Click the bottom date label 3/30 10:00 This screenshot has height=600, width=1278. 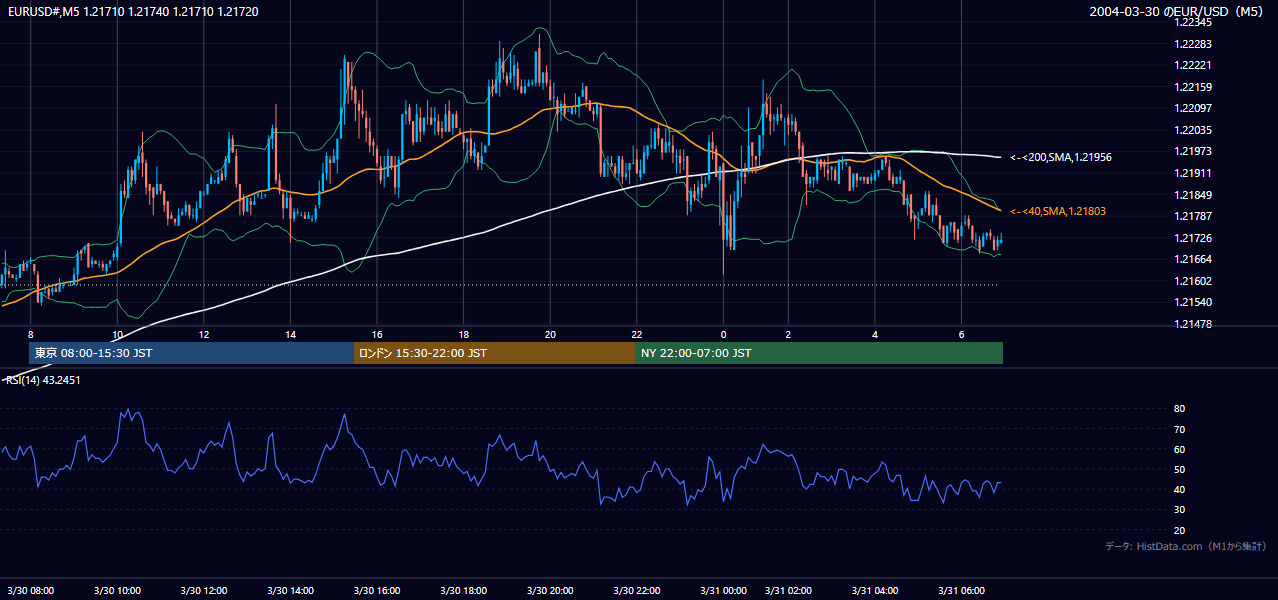(x=117, y=591)
